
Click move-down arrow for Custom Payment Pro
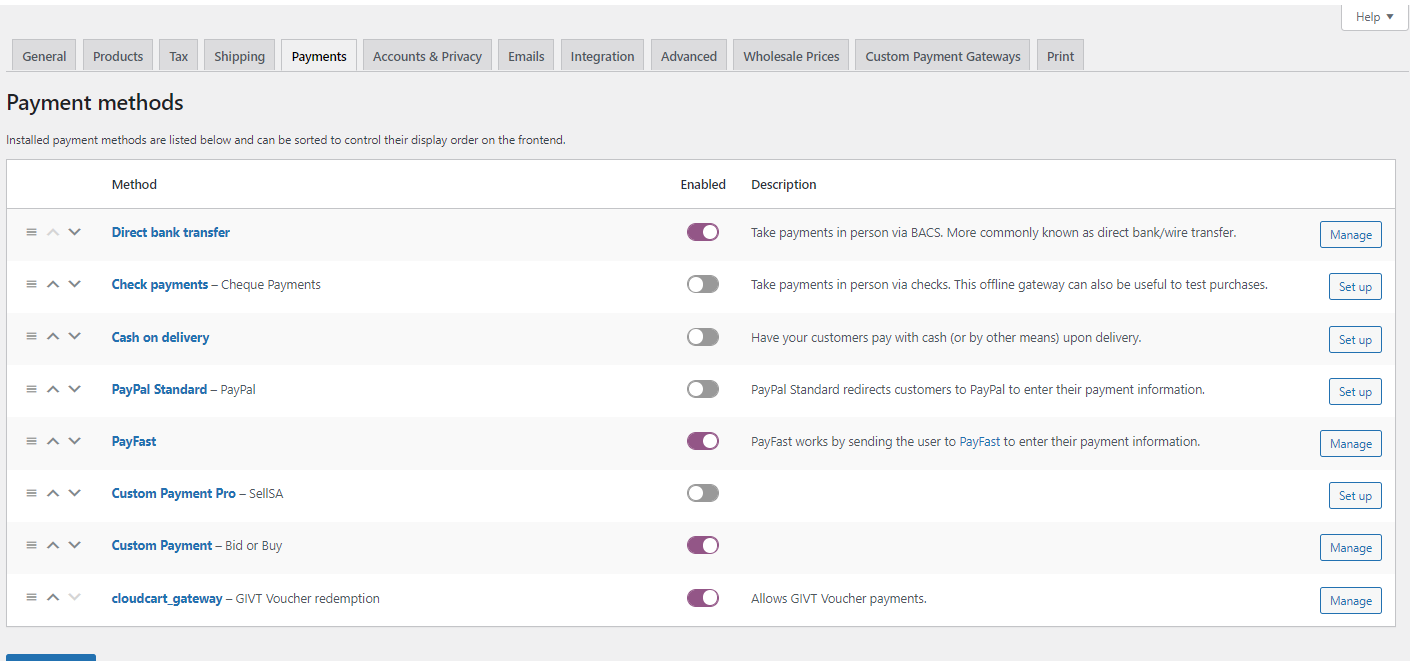(x=74, y=492)
